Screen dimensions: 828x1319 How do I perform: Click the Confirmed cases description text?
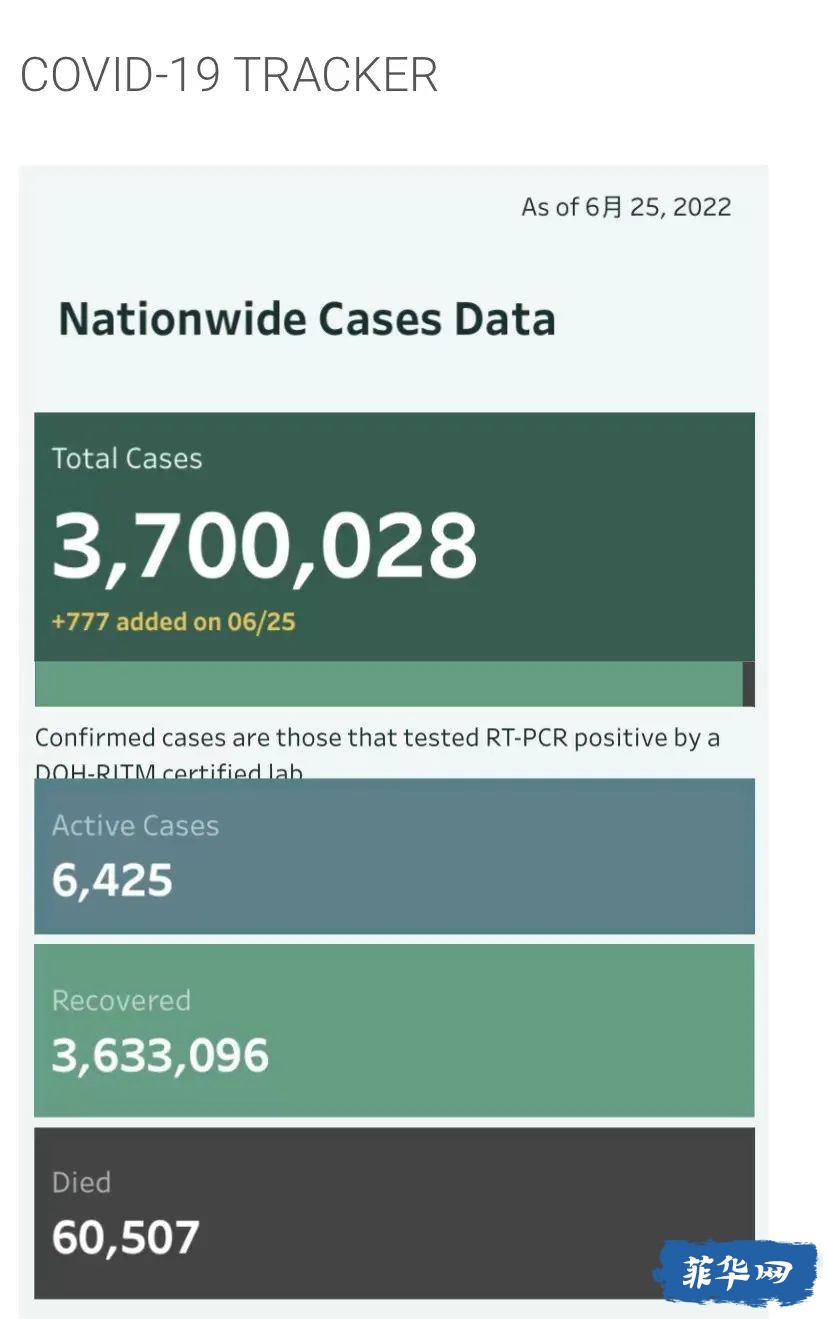[x=378, y=751]
